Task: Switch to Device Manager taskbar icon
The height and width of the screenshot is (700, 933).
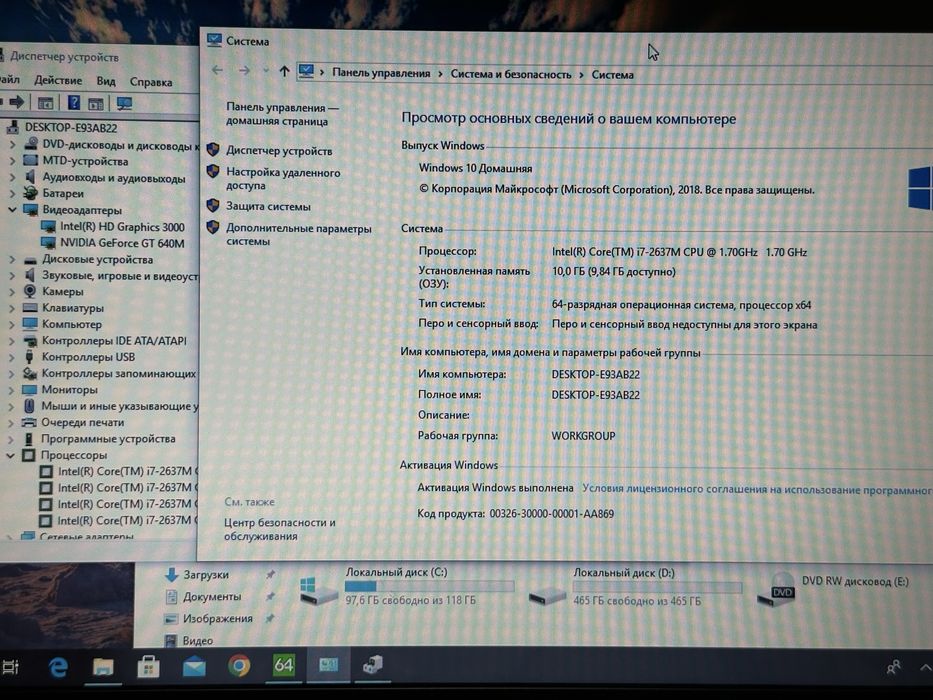Action: pyautogui.click(x=373, y=664)
